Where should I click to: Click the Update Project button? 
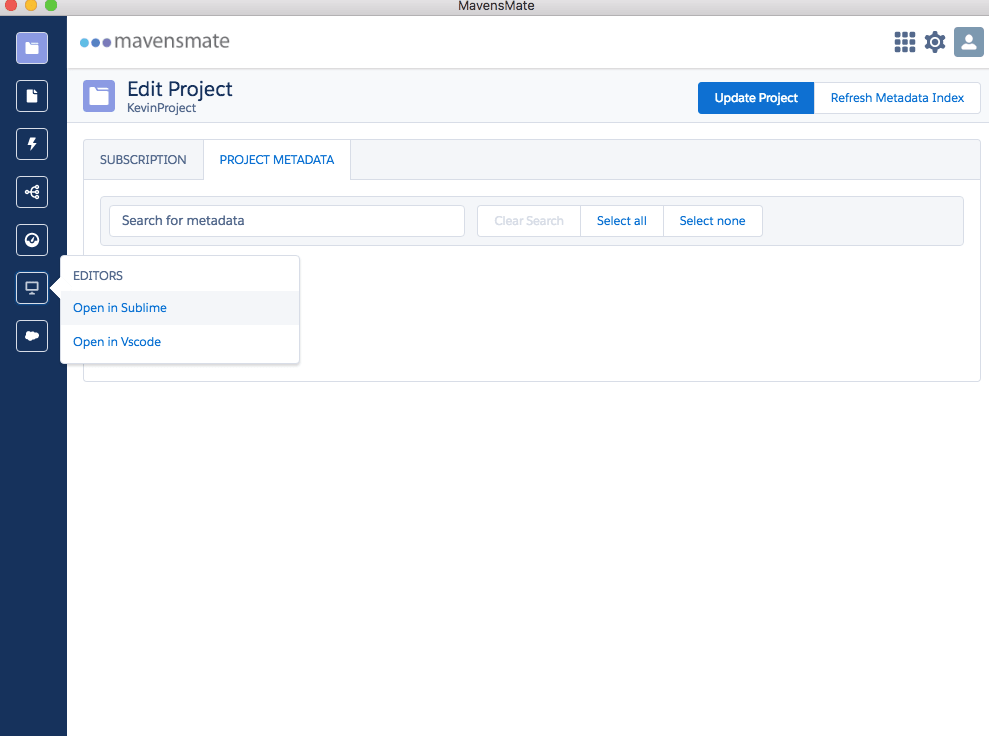tap(756, 98)
